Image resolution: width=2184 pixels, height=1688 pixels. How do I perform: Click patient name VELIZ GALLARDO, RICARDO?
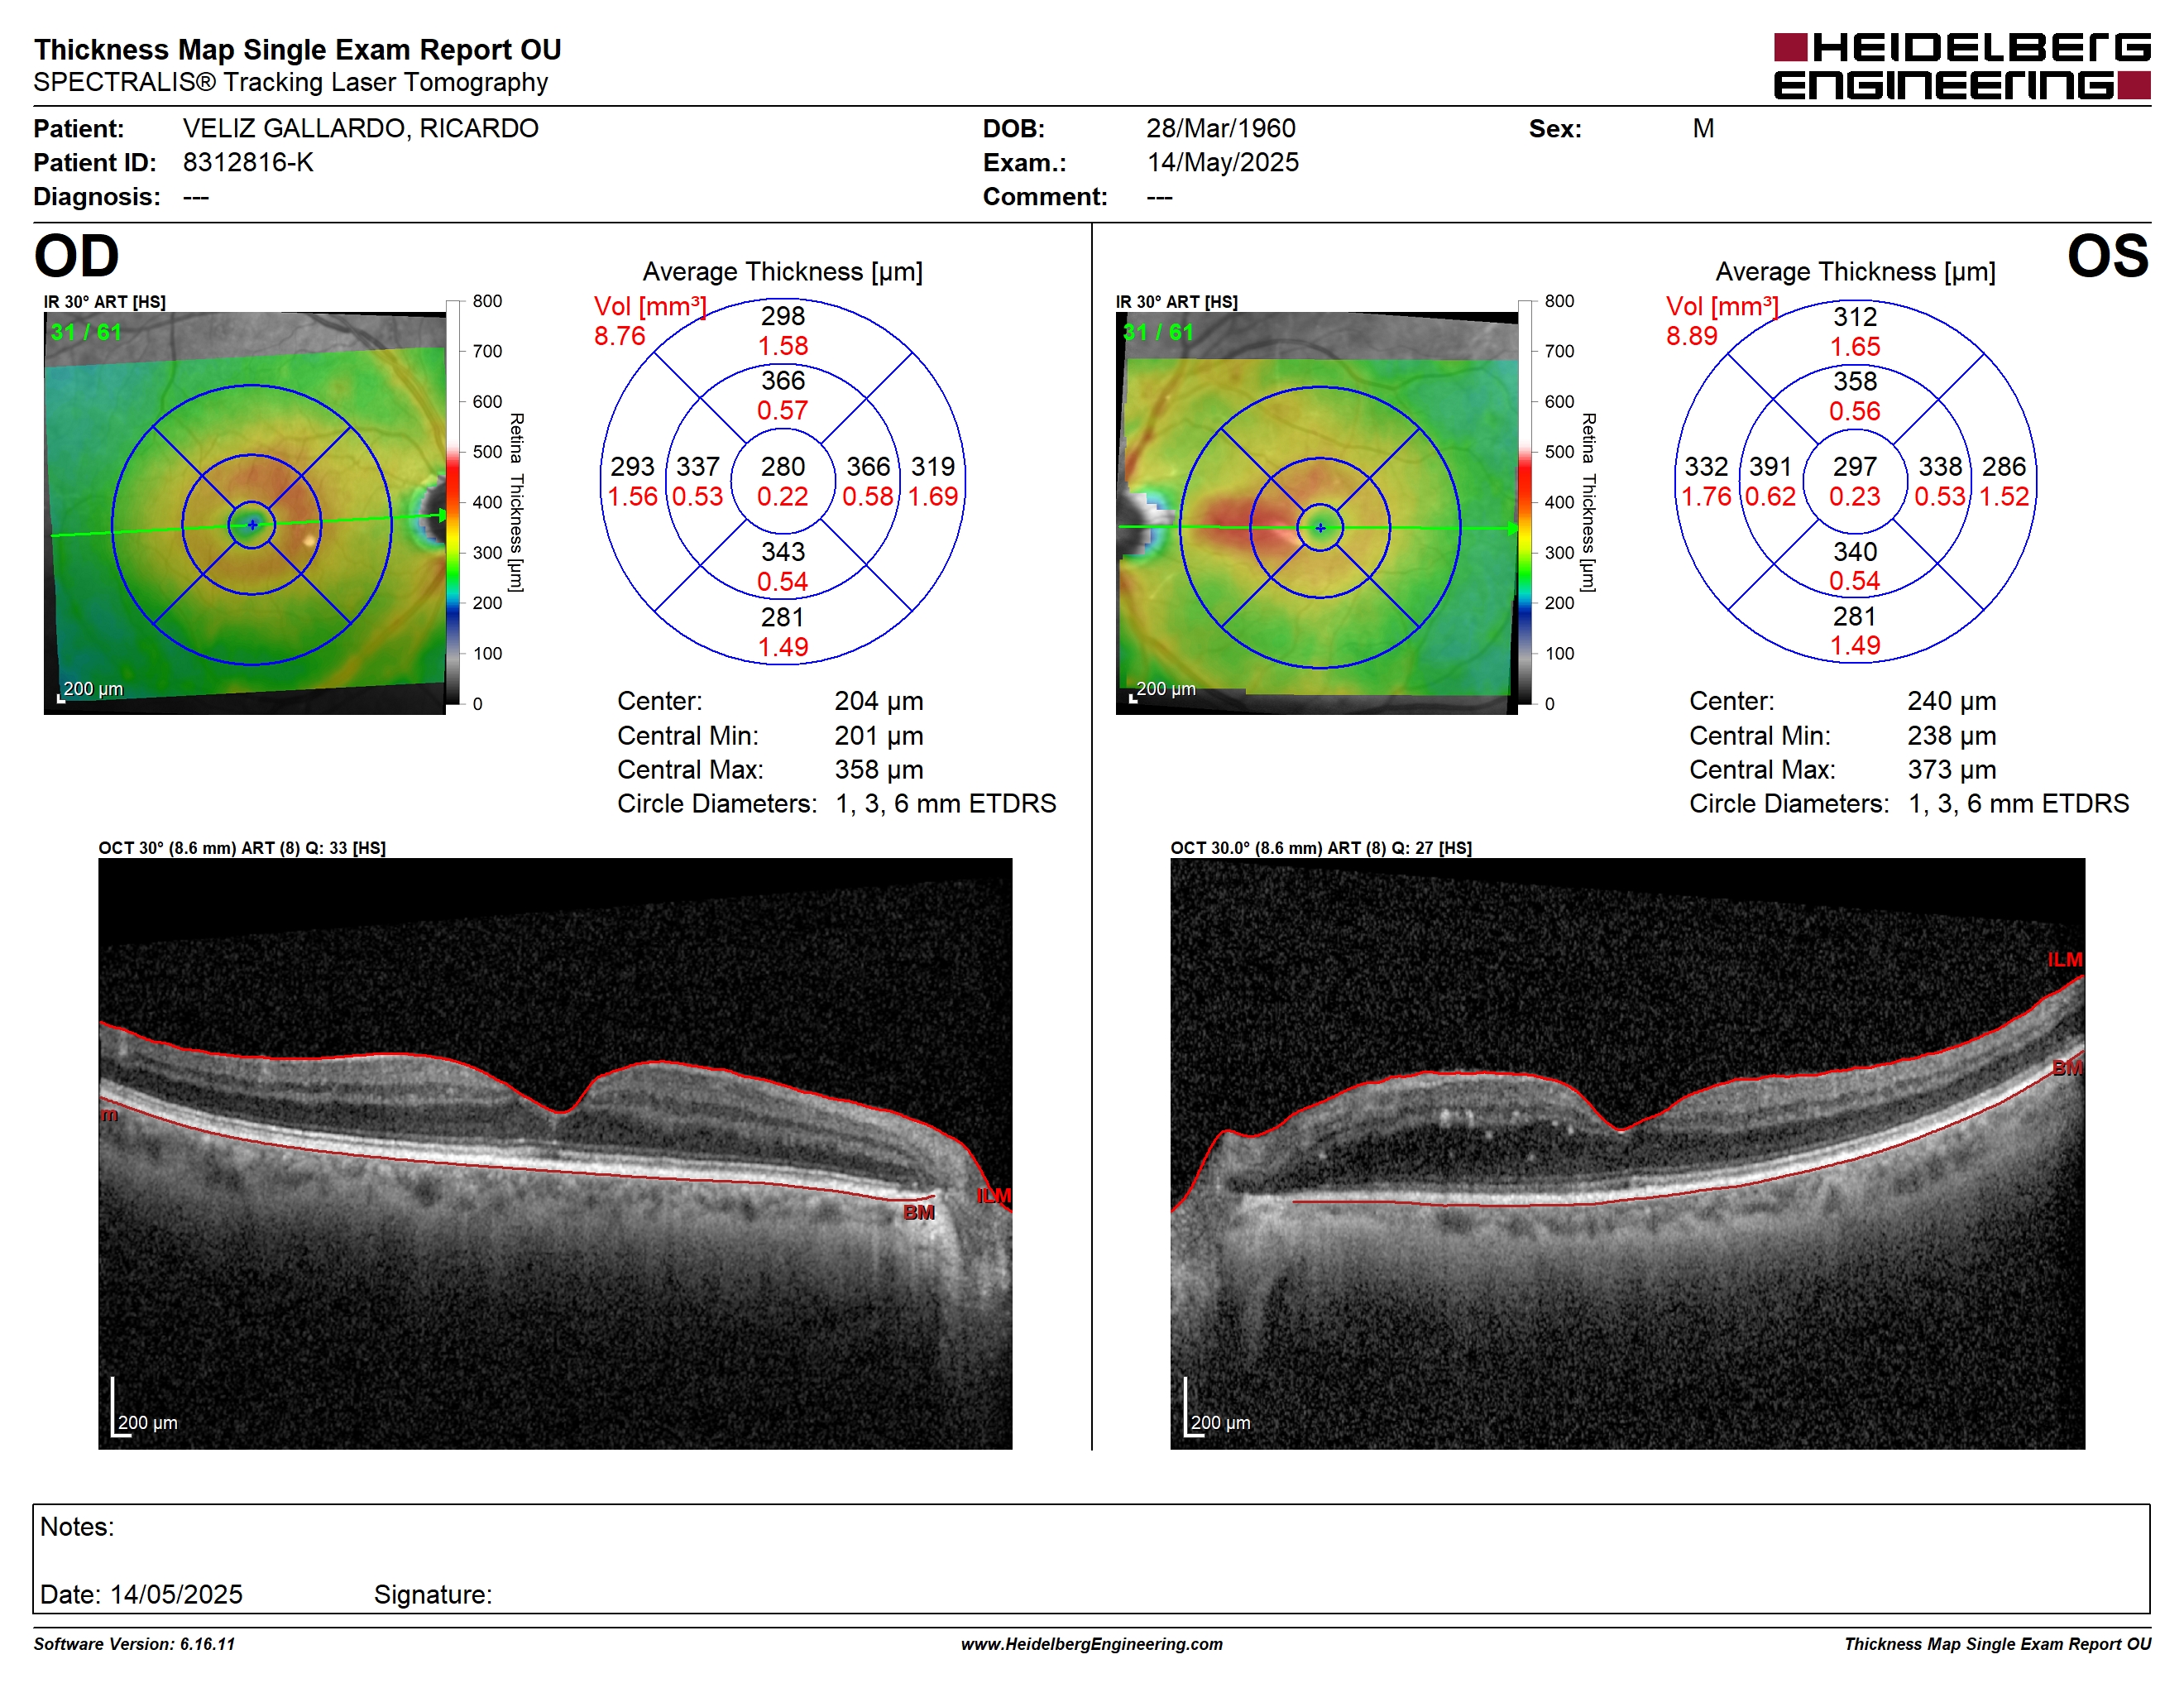[x=360, y=129]
